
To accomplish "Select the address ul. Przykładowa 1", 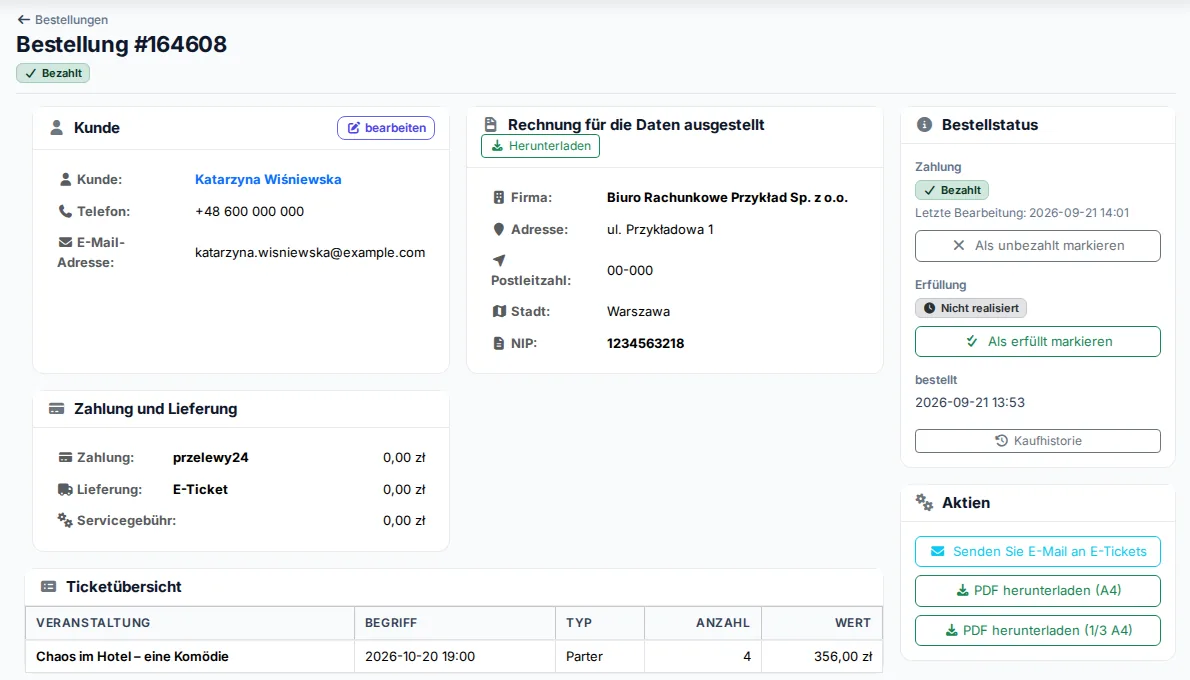I will (660, 229).
